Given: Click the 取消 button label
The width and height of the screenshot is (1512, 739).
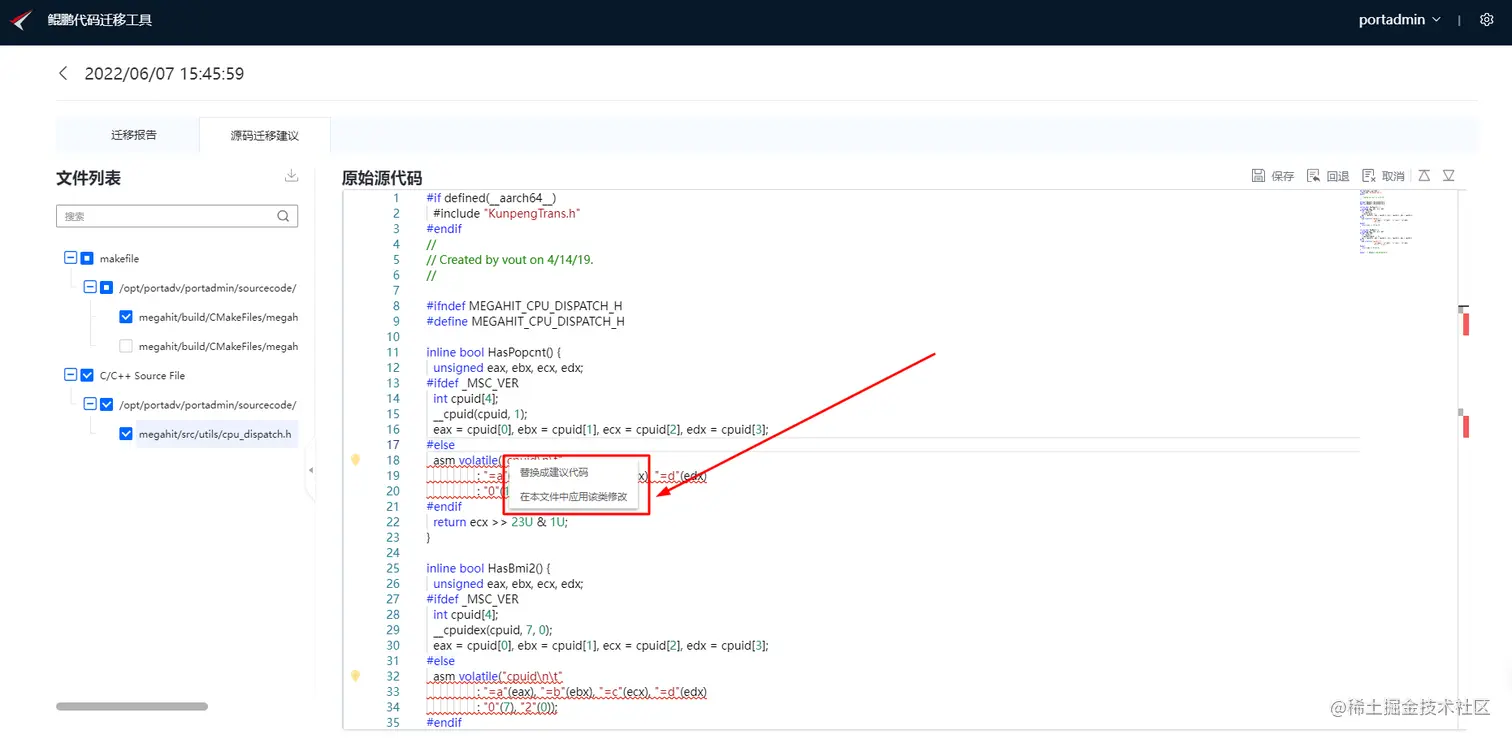Looking at the screenshot, I should pyautogui.click(x=1393, y=176).
